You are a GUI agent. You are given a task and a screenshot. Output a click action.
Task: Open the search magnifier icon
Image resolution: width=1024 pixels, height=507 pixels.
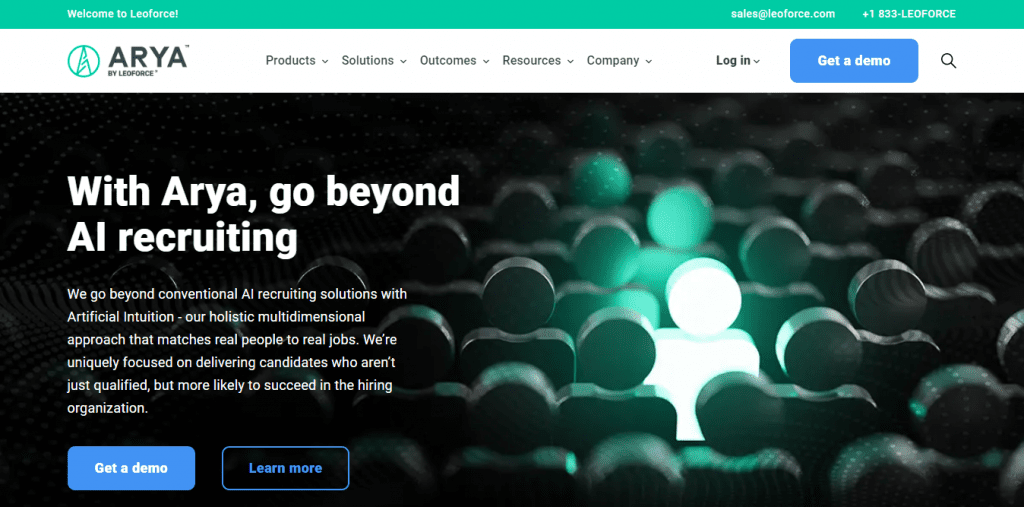[948, 61]
